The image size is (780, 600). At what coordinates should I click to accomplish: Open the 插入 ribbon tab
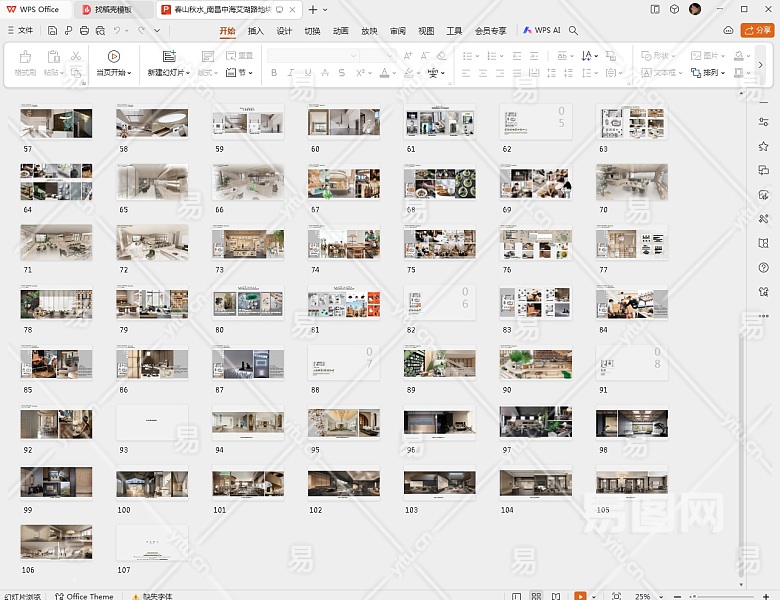click(255, 31)
